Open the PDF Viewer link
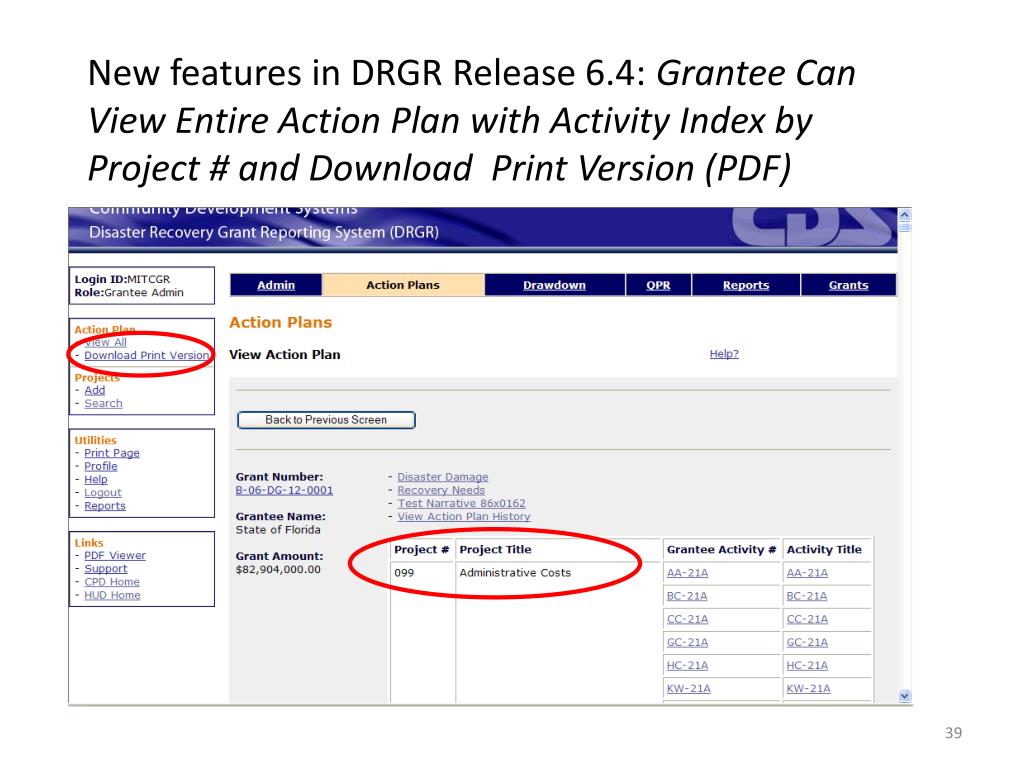This screenshot has width=1024, height=768. [x=115, y=555]
